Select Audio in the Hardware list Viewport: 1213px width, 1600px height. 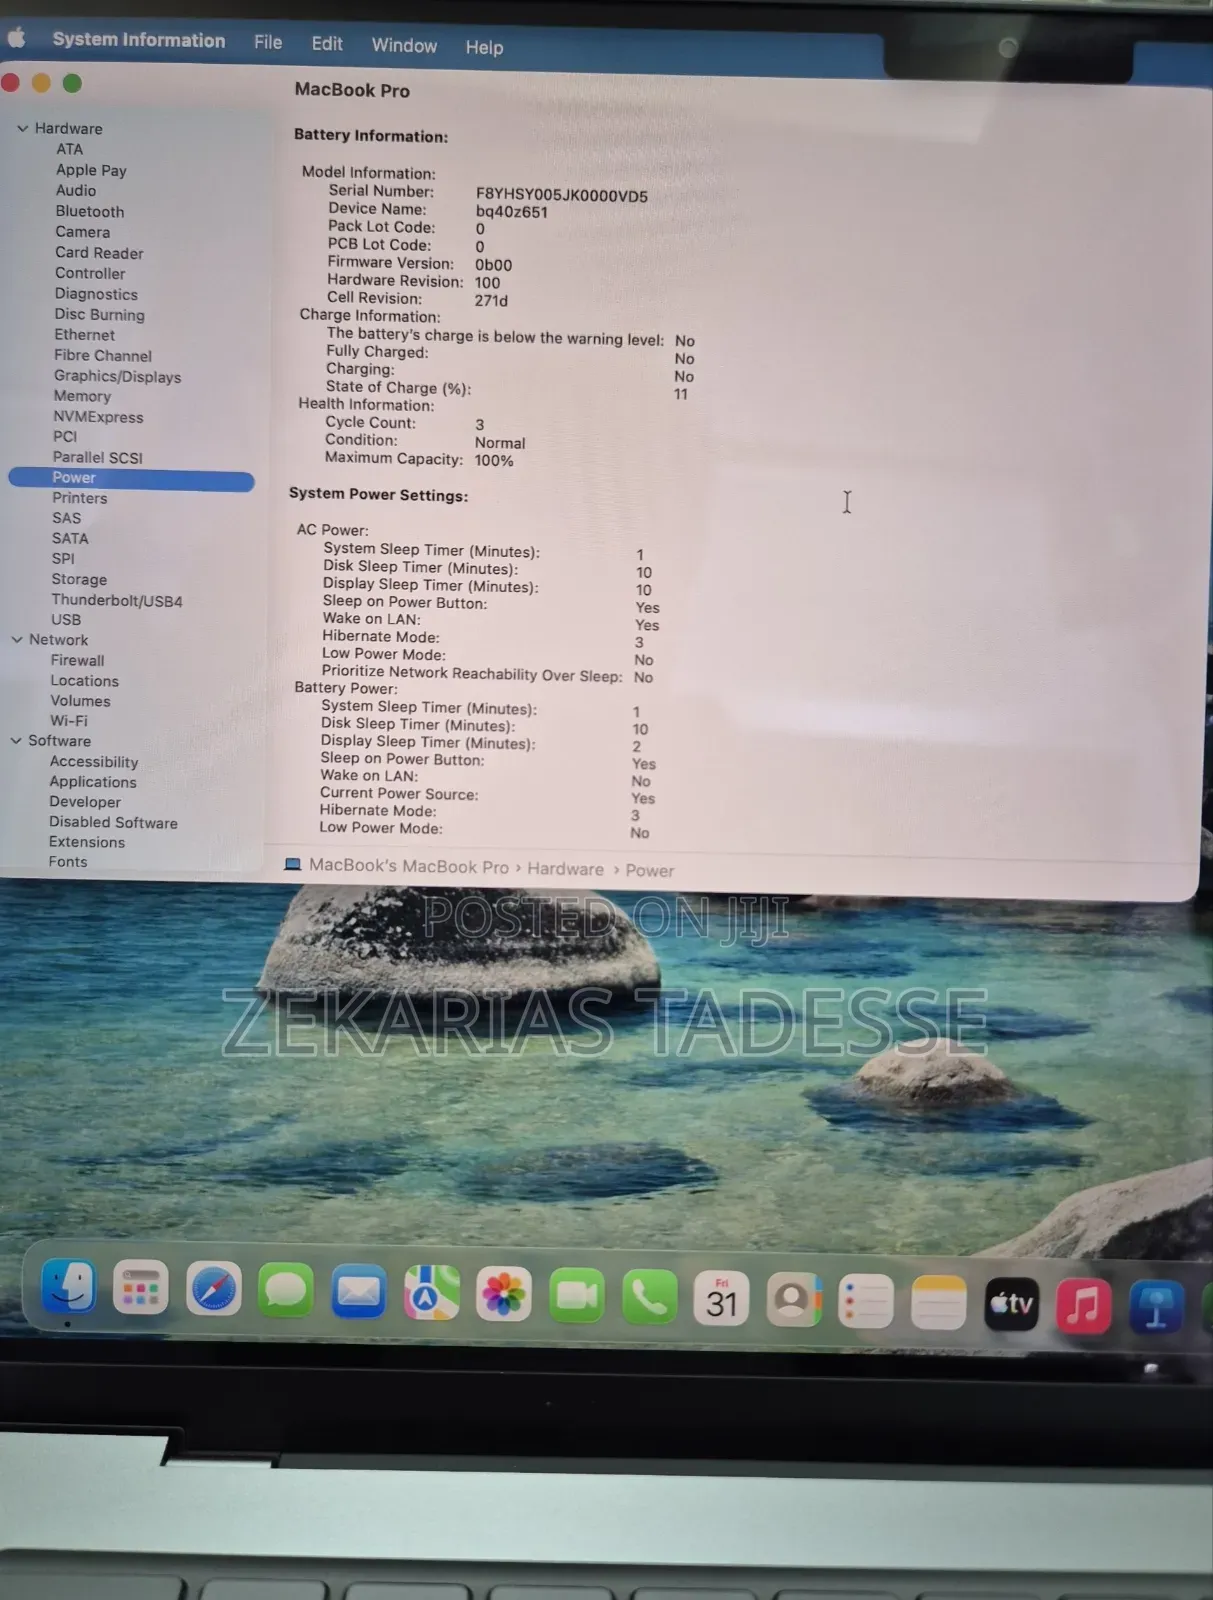click(76, 190)
